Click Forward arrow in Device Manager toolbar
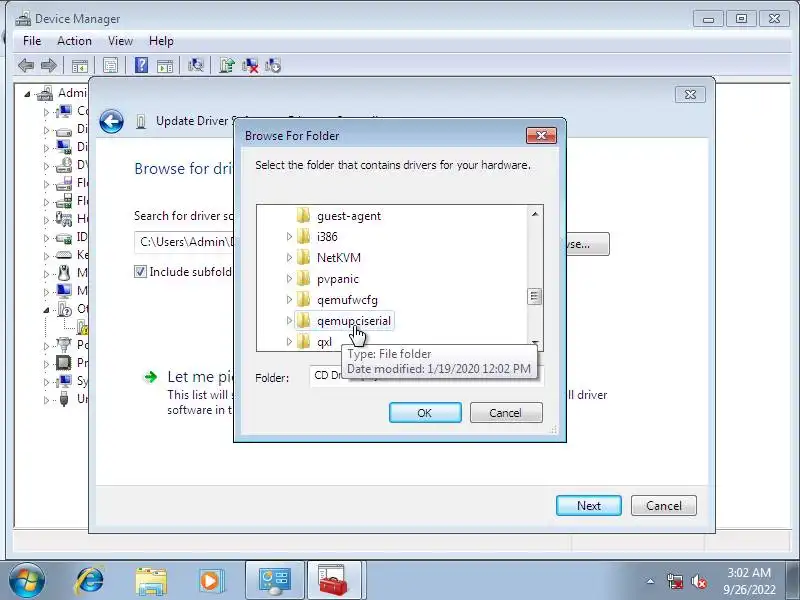 point(48,65)
